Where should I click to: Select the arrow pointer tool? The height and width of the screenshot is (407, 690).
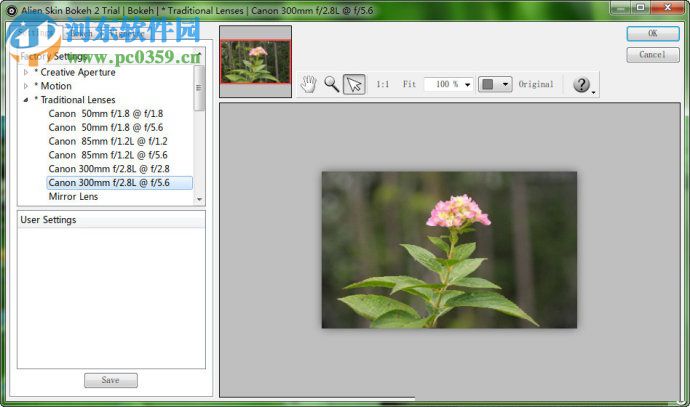click(354, 84)
